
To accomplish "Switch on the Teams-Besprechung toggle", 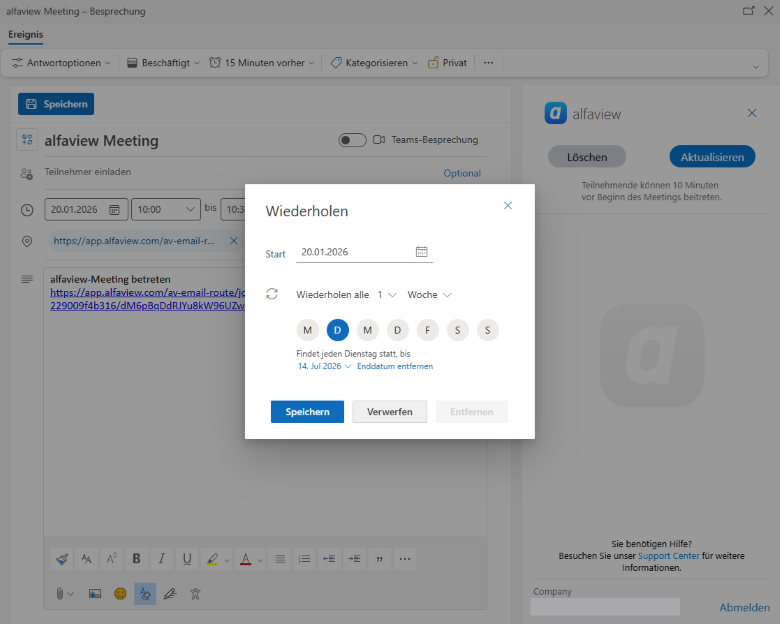I will [x=352, y=140].
